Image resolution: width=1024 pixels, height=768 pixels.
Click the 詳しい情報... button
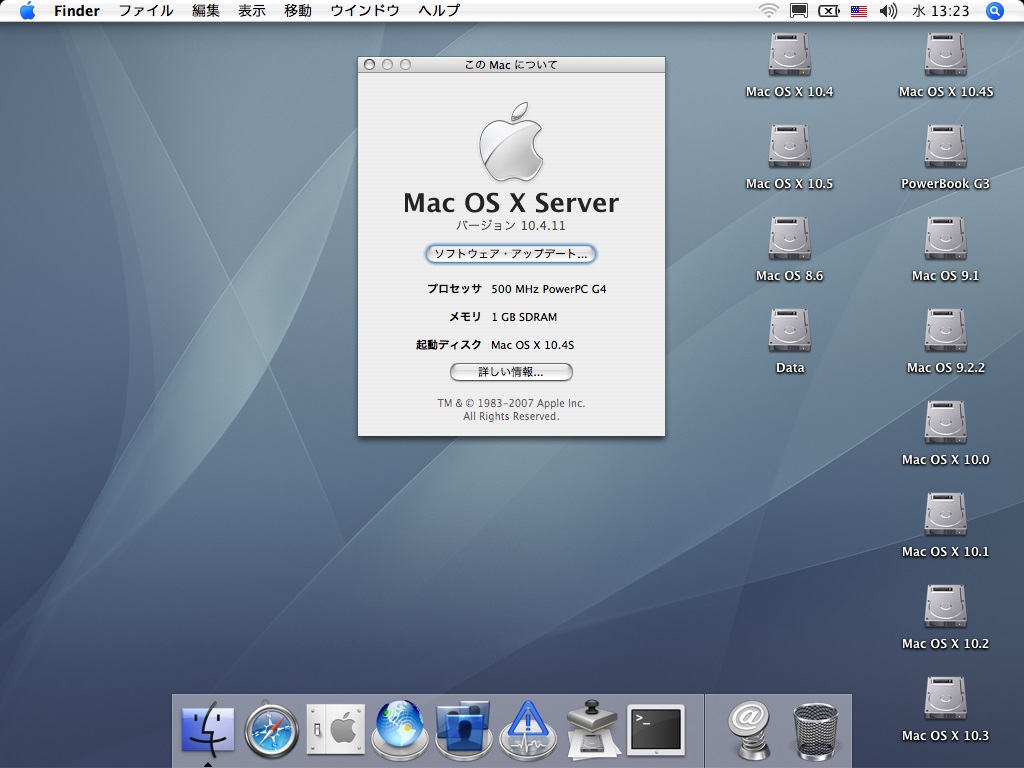pos(511,372)
